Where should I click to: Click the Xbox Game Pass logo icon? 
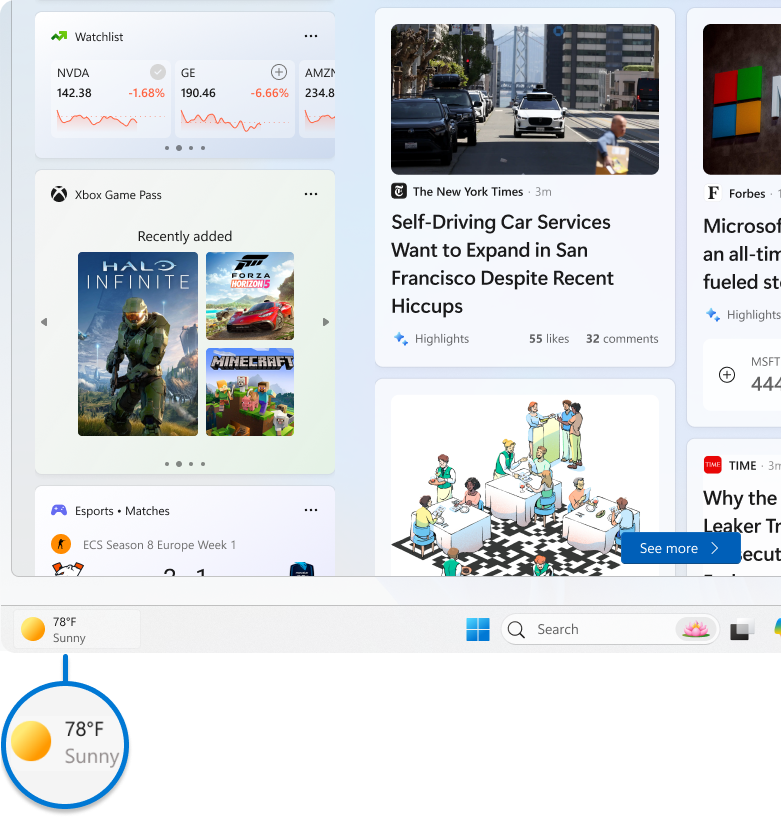(x=59, y=195)
